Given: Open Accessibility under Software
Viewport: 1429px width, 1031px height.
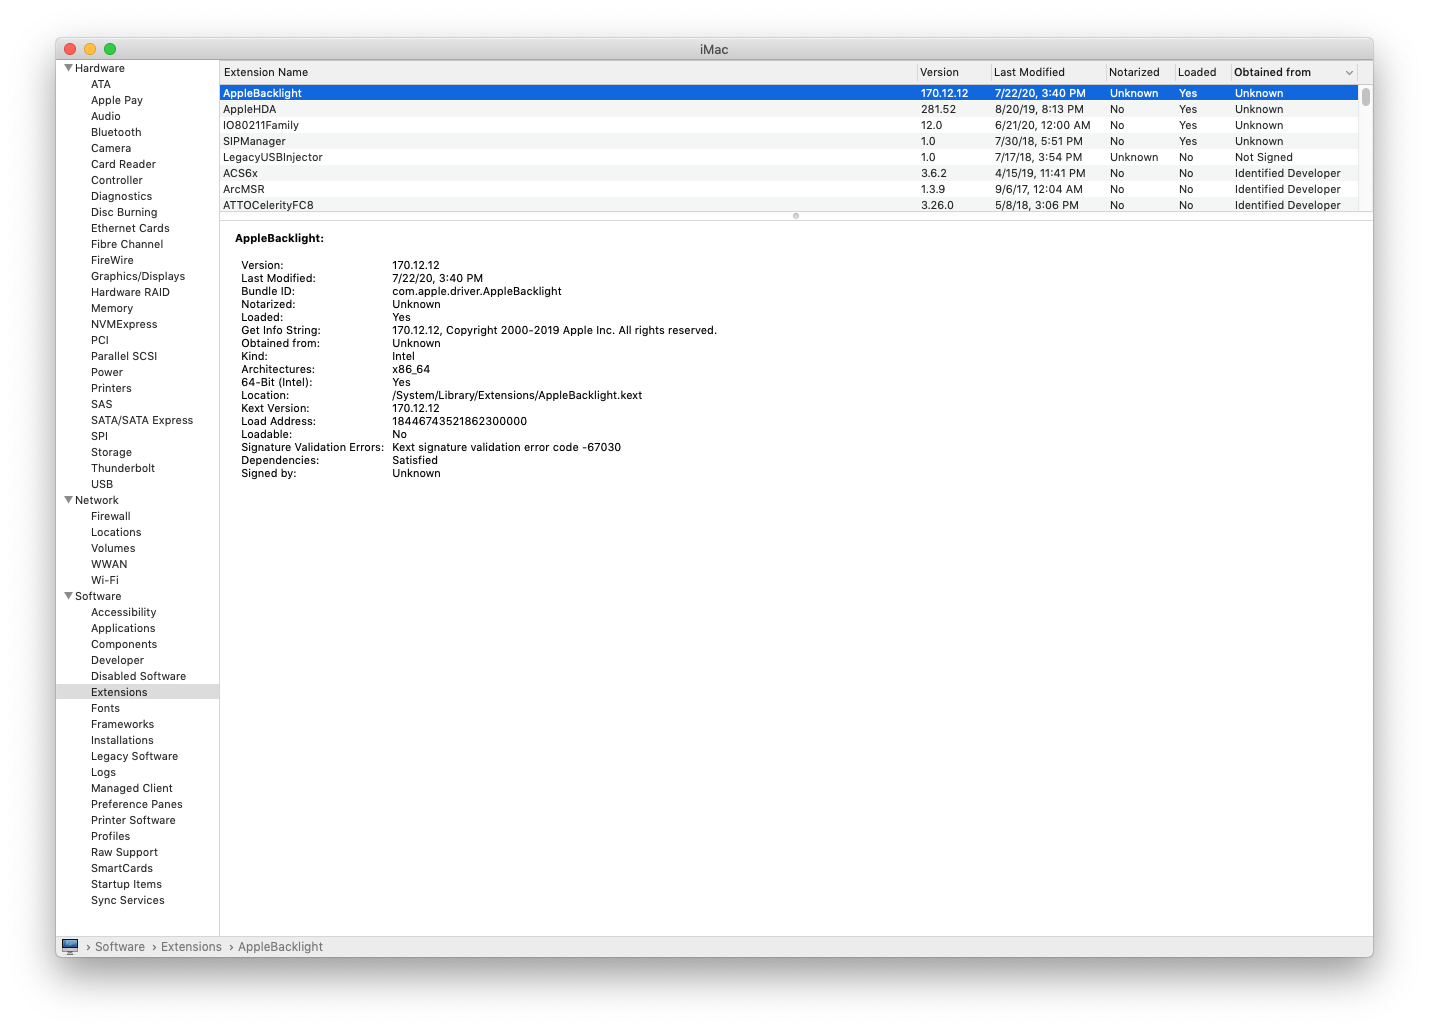Looking at the screenshot, I should click(x=124, y=612).
